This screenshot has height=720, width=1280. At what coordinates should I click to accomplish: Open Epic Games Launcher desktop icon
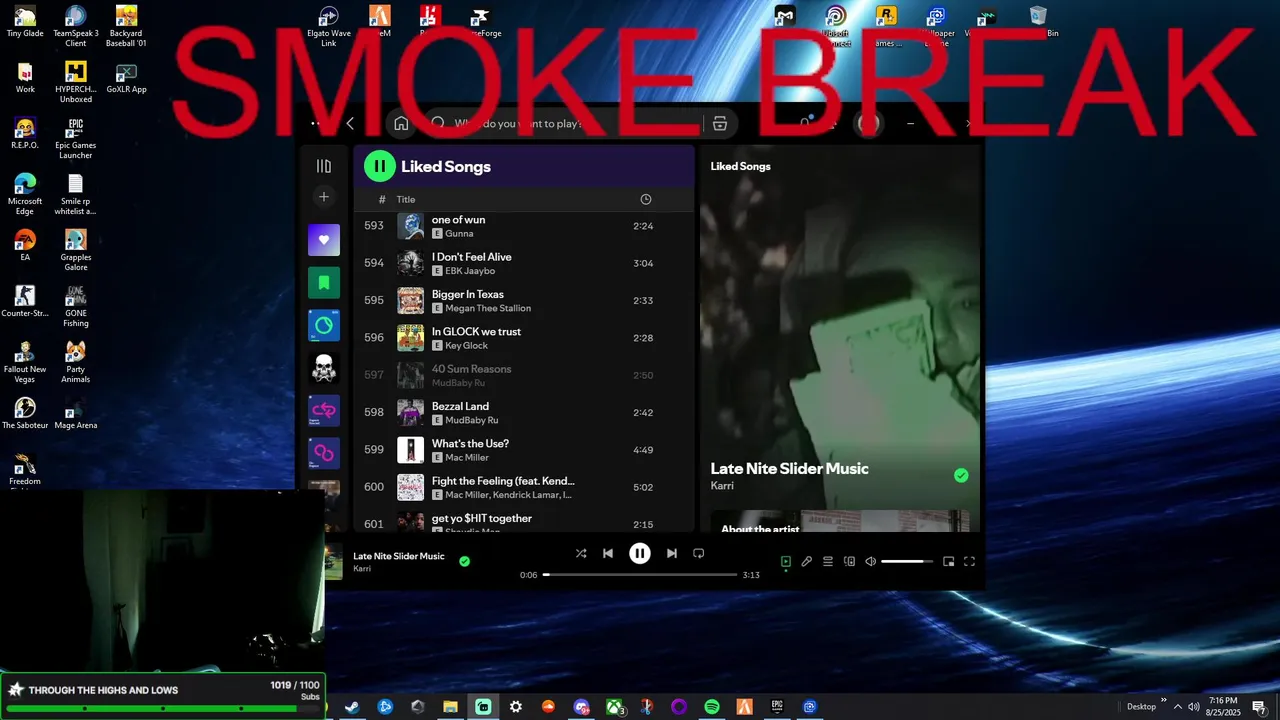pyautogui.click(x=76, y=138)
